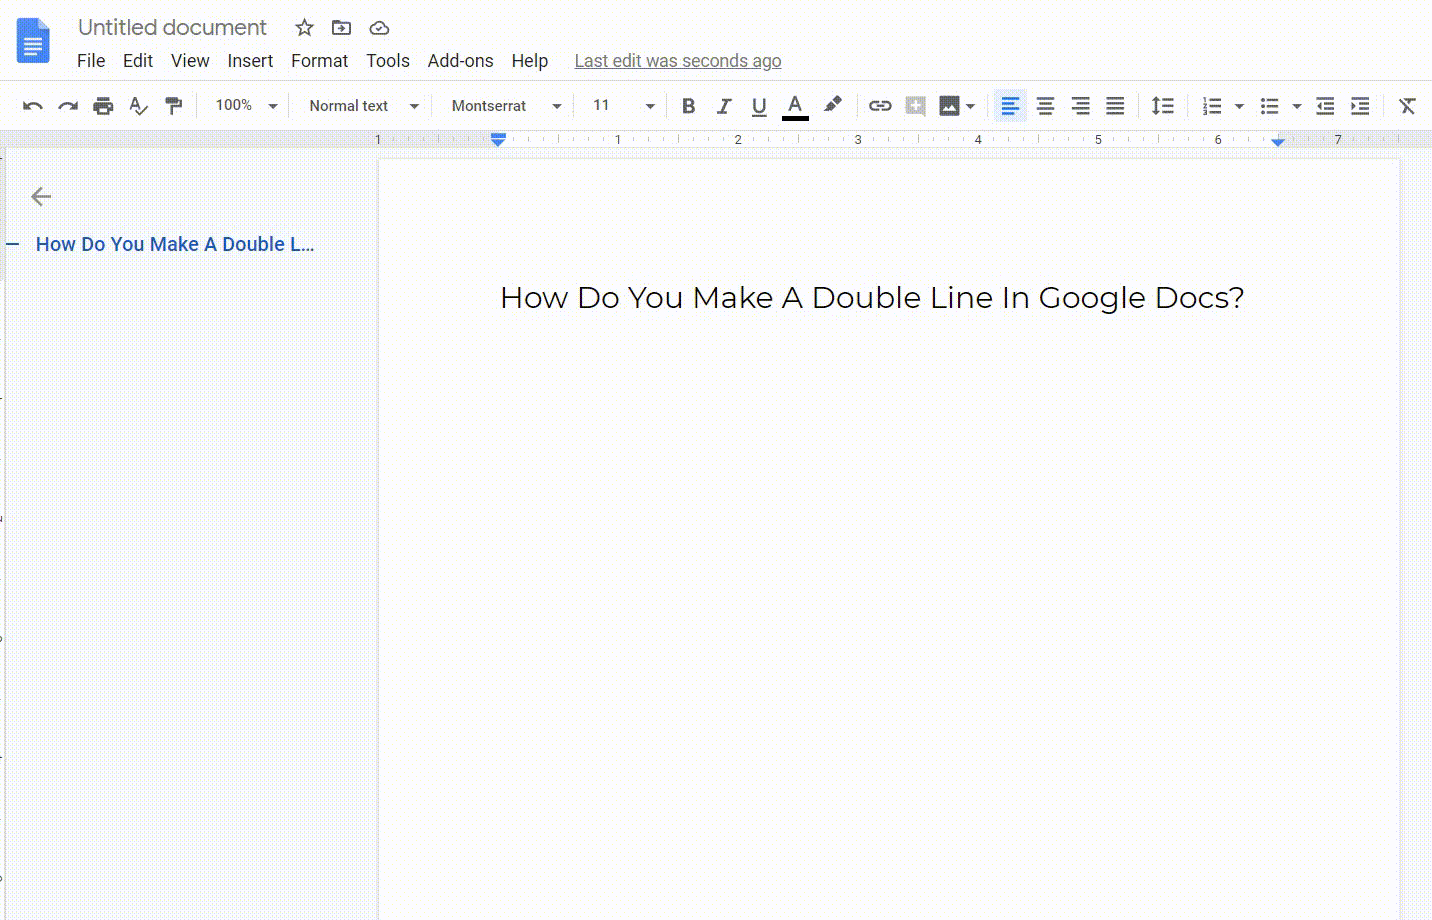
Task: Star the Untitled document
Action: (x=305, y=28)
